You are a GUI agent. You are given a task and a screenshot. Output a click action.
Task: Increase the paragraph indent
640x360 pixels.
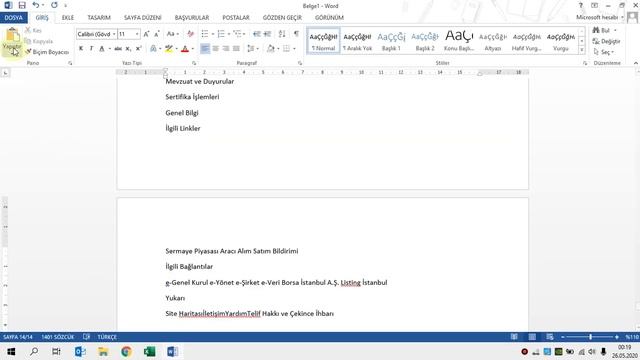(267, 34)
